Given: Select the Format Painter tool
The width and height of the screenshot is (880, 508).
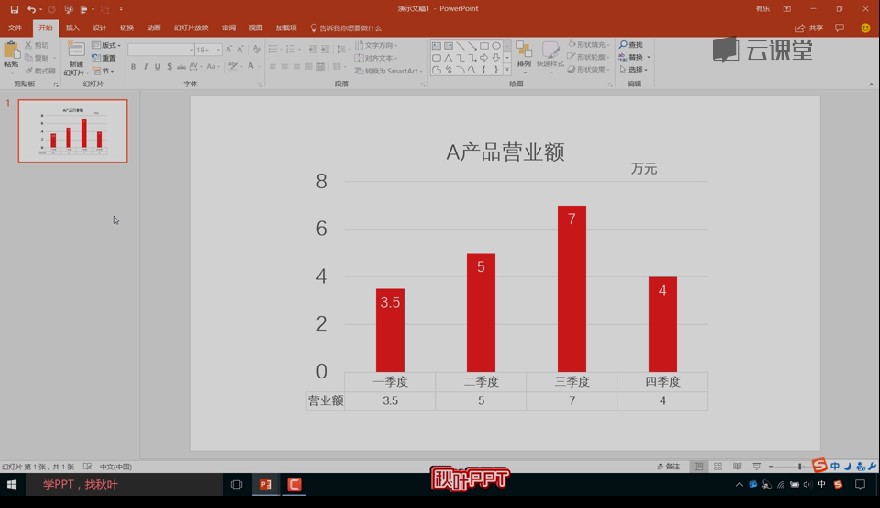Looking at the screenshot, I should coord(40,71).
